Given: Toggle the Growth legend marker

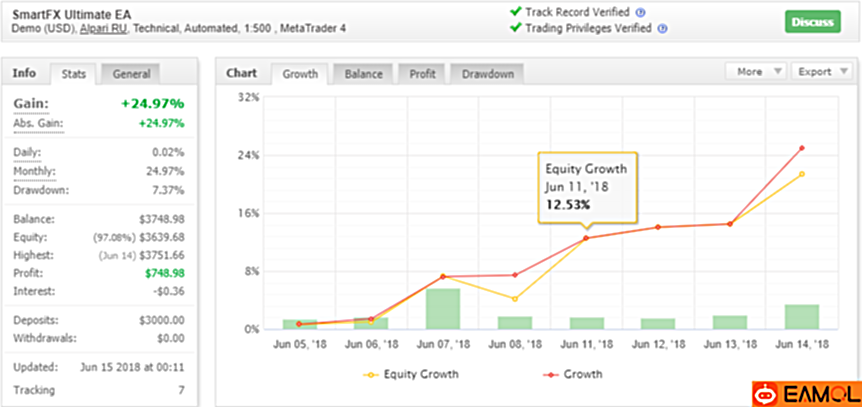Looking at the screenshot, I should pyautogui.click(x=551, y=375).
